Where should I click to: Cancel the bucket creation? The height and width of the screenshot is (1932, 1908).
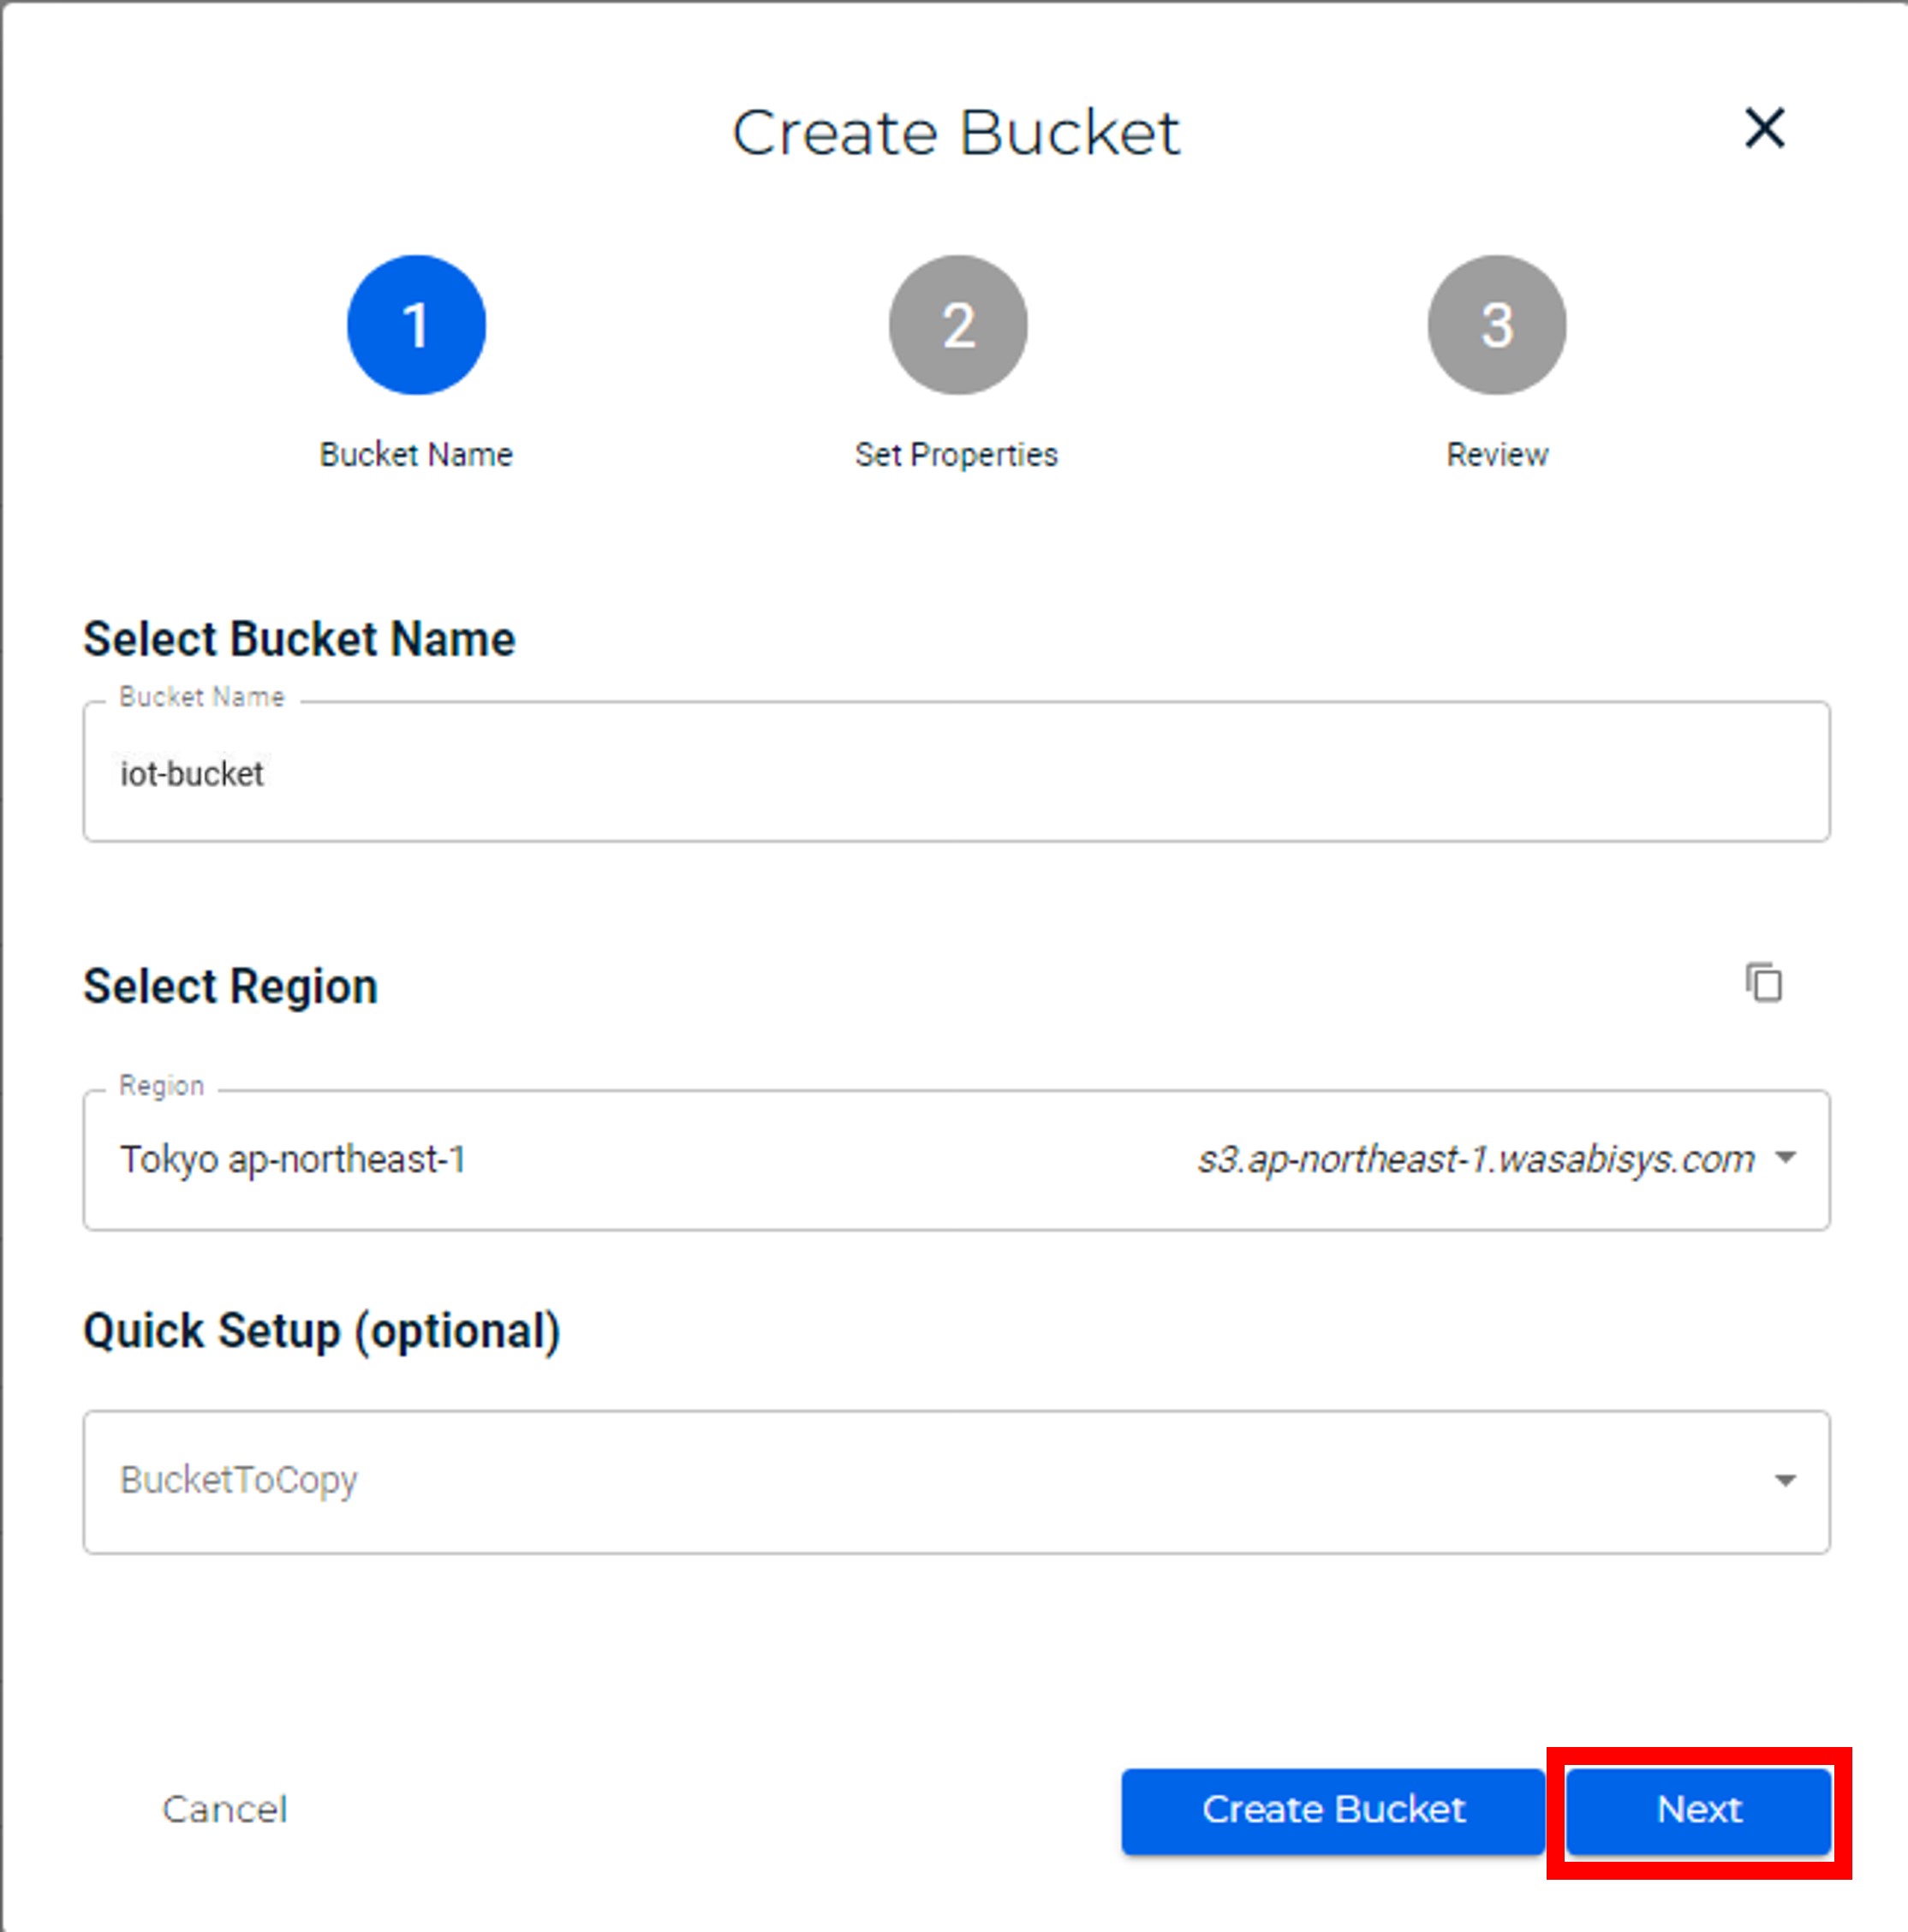click(225, 1810)
